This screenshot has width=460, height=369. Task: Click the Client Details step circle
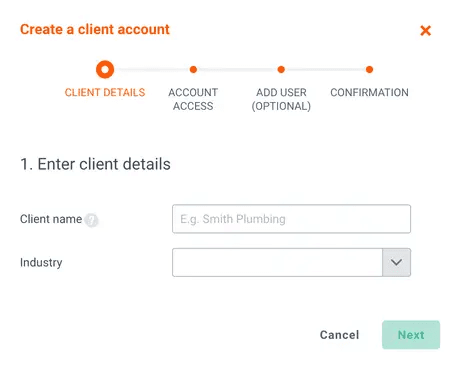coord(105,69)
